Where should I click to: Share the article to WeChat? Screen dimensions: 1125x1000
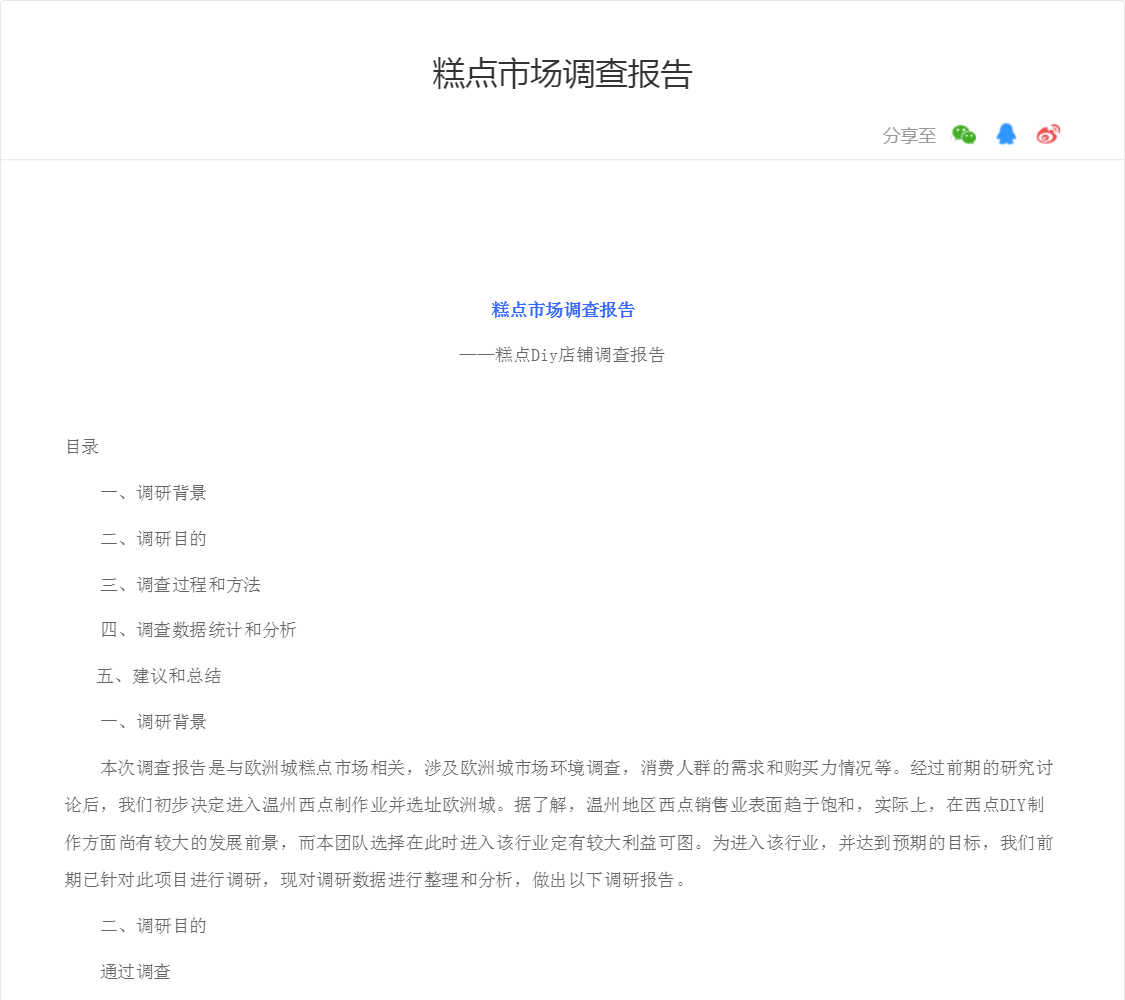[x=964, y=135]
